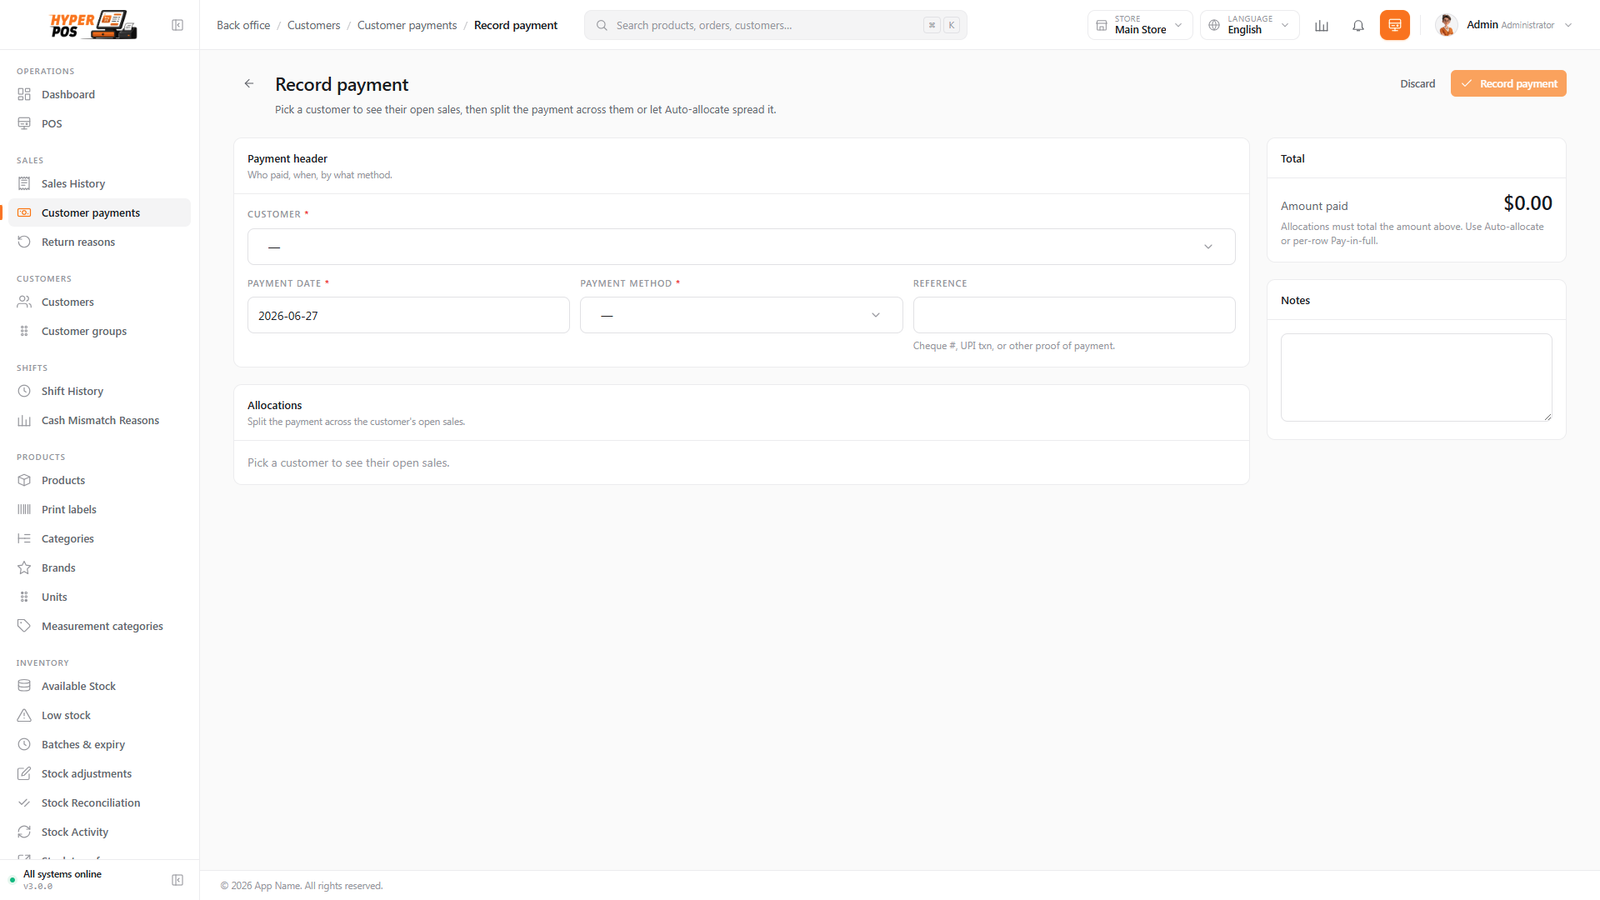Screen dimensions: 1600x900
Task: Click Customers breadcrumb link
Action: 314,25
